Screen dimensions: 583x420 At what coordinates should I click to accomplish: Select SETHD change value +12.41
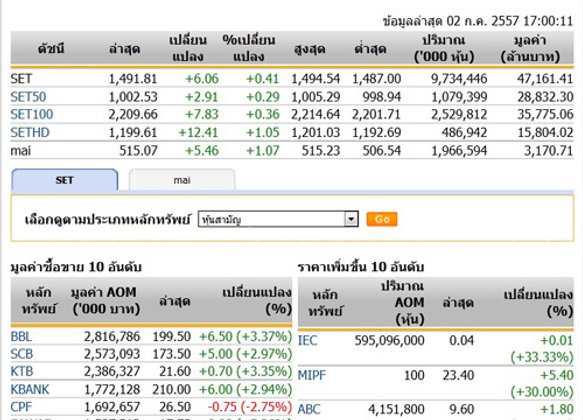click(198, 133)
